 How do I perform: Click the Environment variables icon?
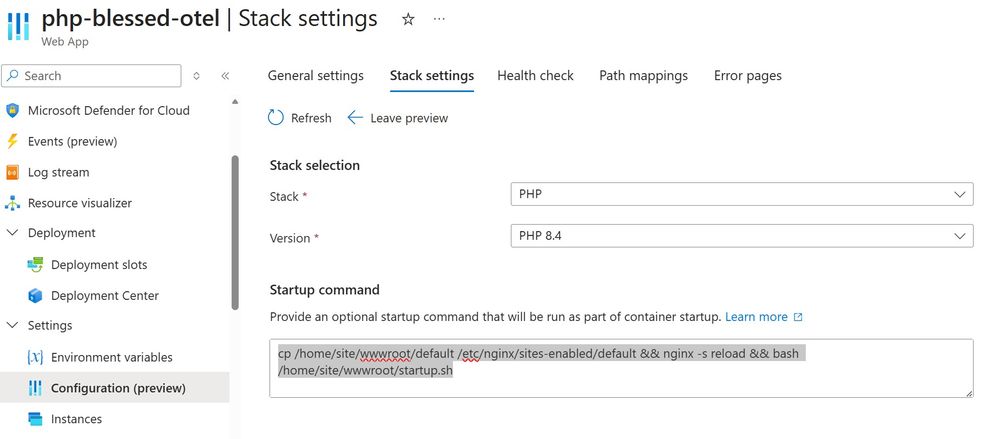click(36, 357)
